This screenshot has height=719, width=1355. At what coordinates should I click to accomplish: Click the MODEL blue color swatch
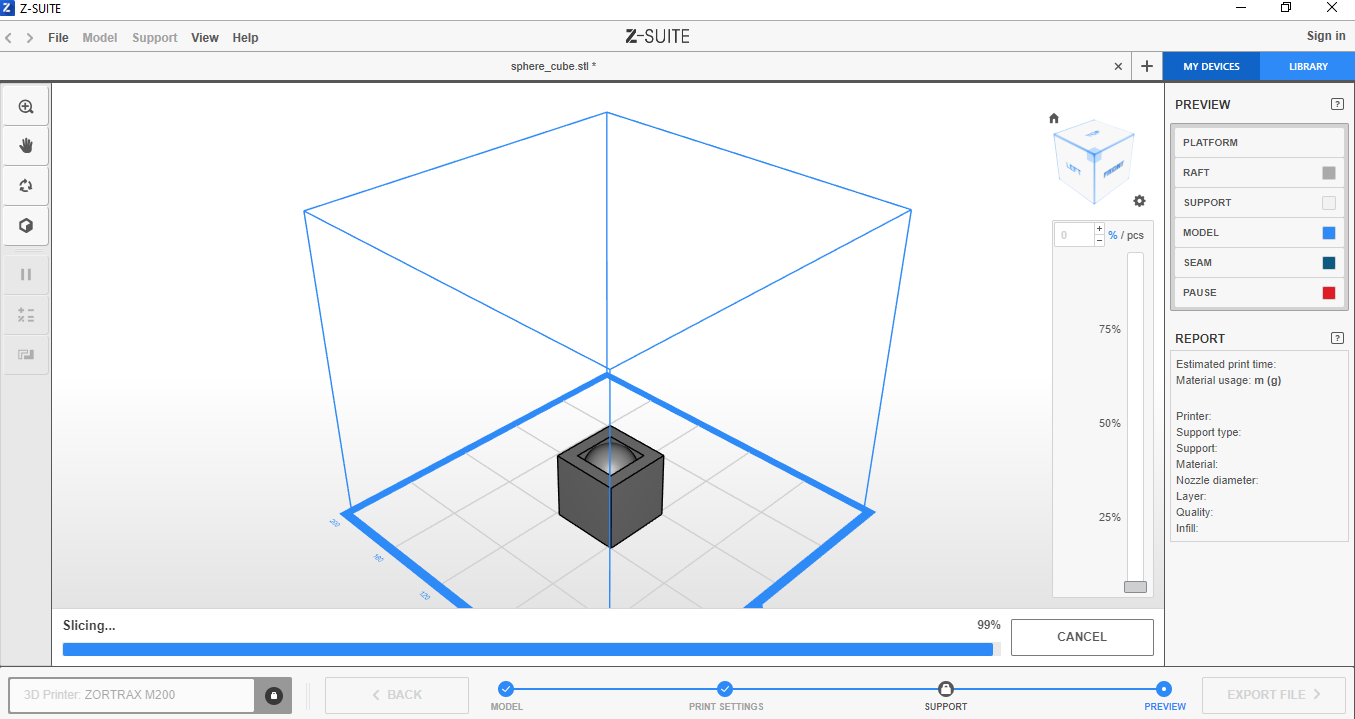point(1329,233)
